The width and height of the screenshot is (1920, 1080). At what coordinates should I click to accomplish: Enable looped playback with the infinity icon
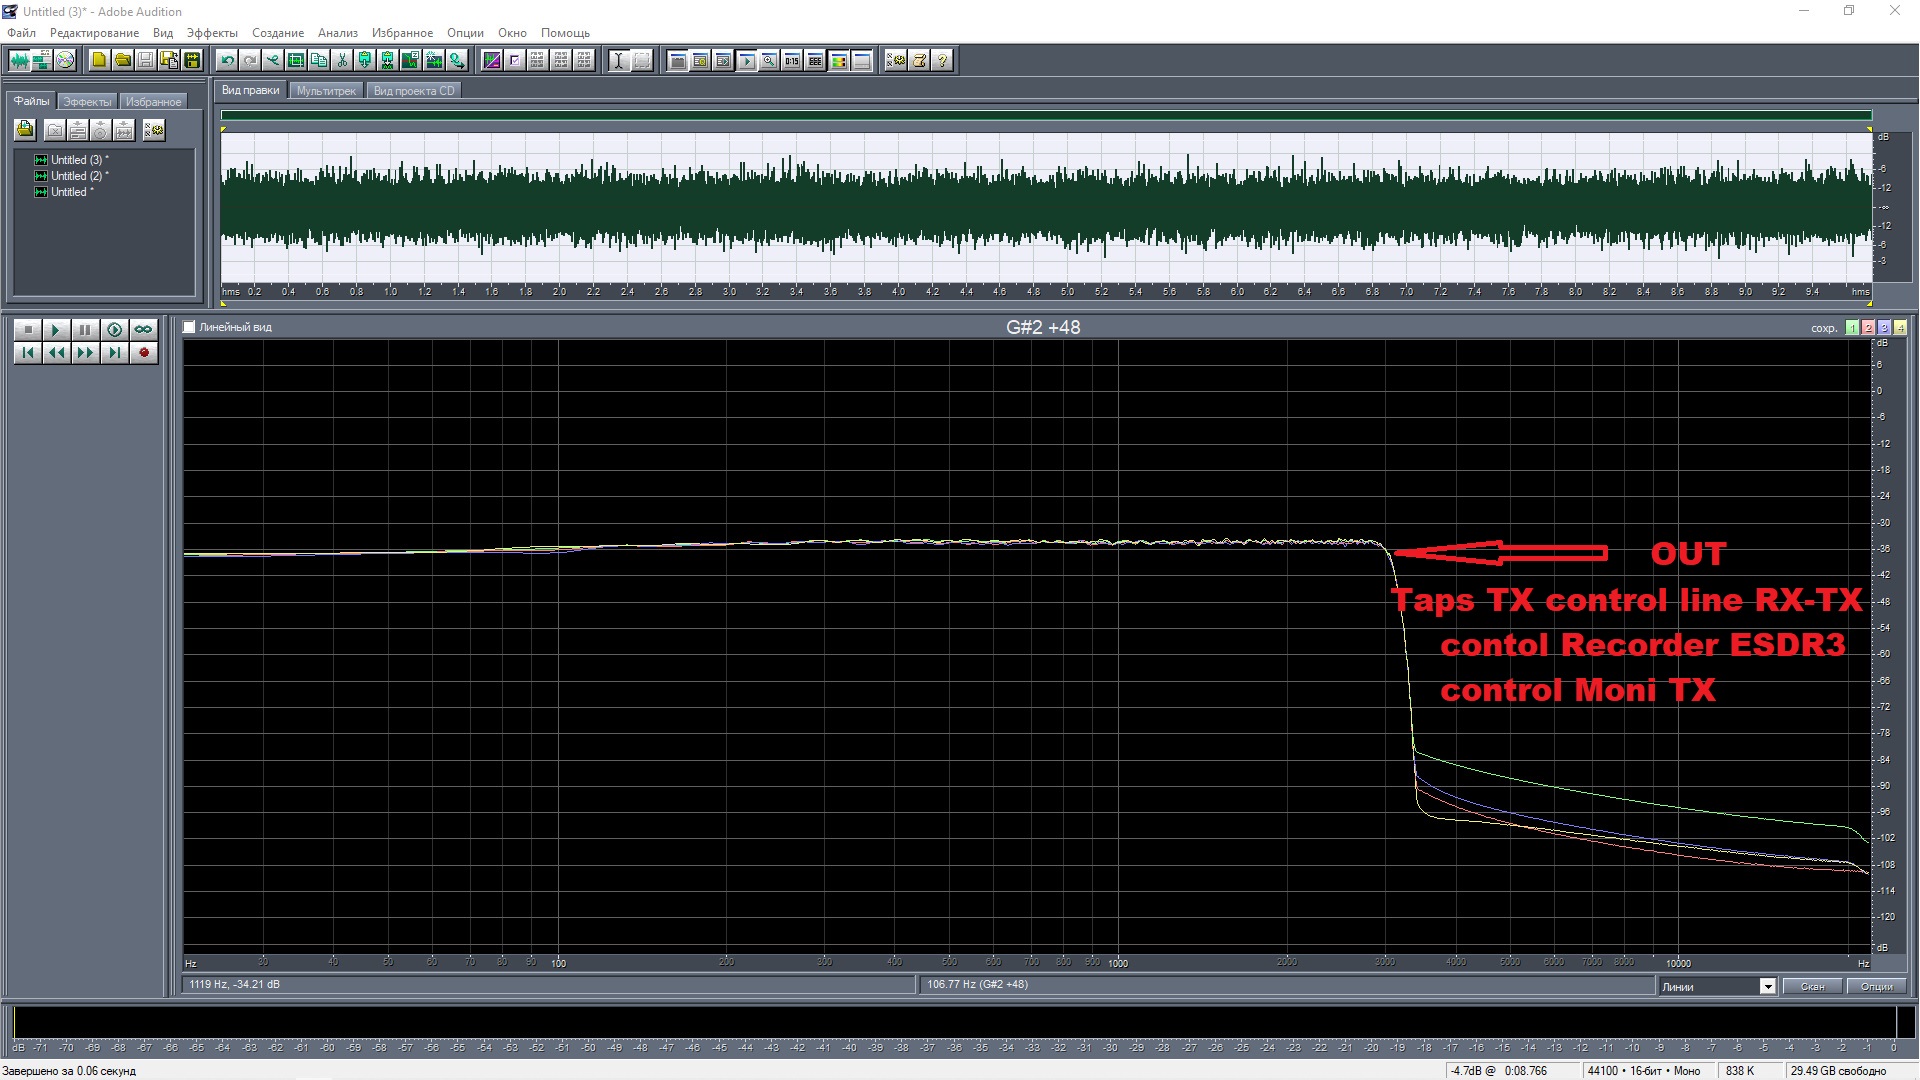pyautogui.click(x=143, y=329)
